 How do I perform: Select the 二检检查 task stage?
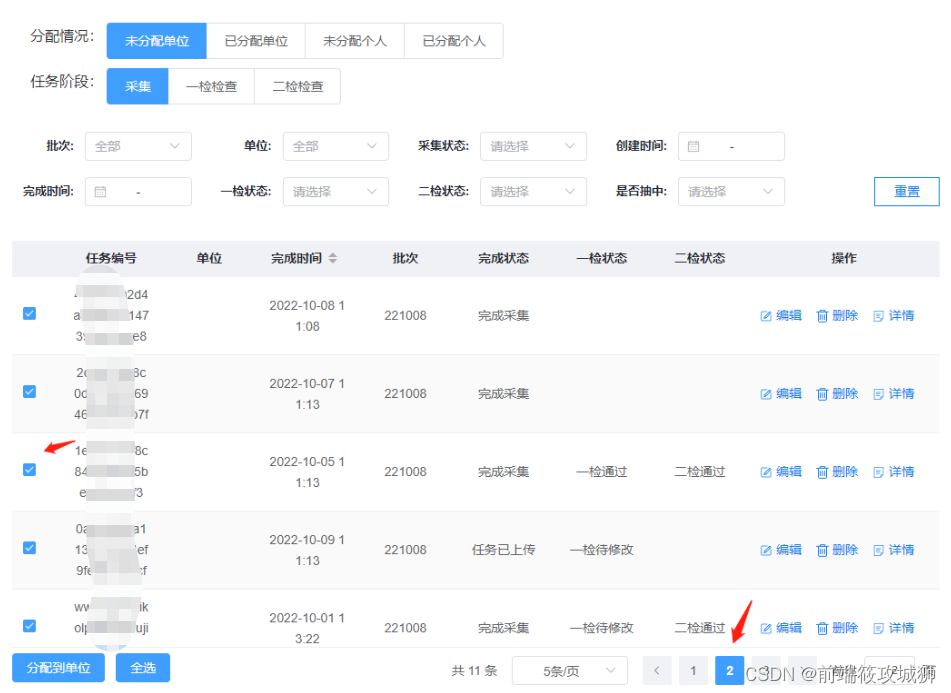pos(298,87)
